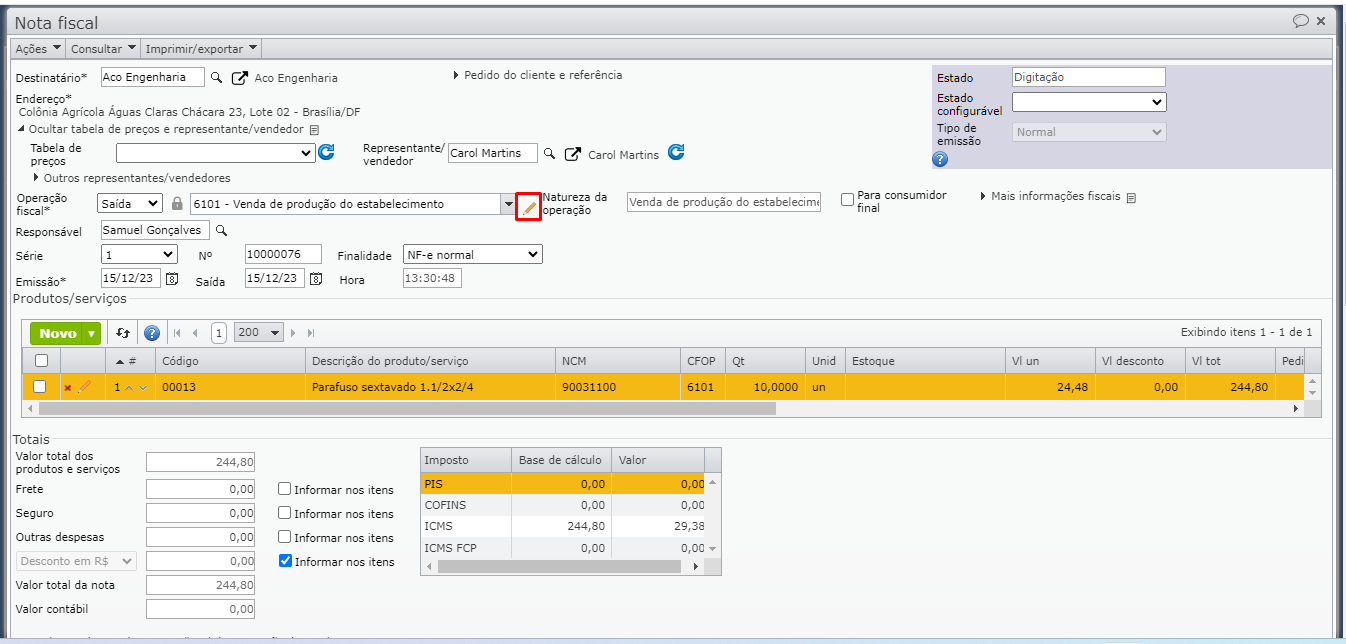Screen dimensions: 1346x644
Task: Click list icon beside Ocultar tabela de preços
Action: pyautogui.click(x=314, y=130)
